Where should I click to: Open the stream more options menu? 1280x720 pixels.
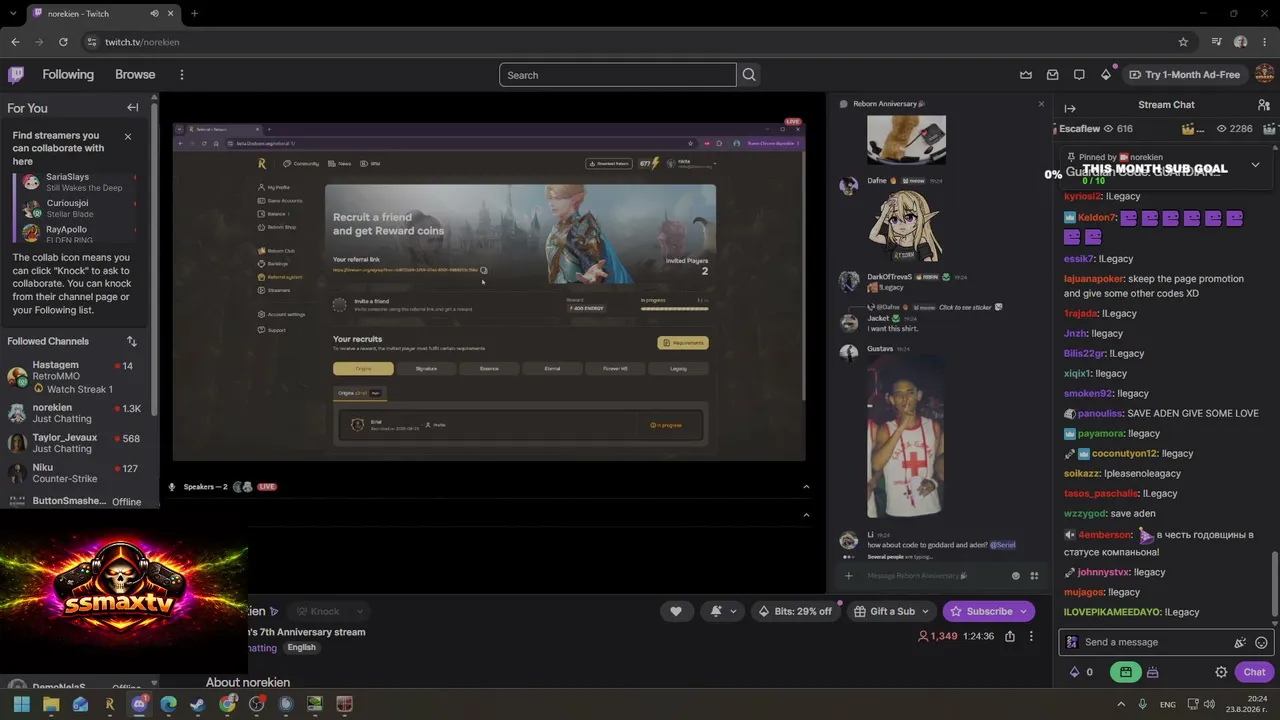(1031, 636)
